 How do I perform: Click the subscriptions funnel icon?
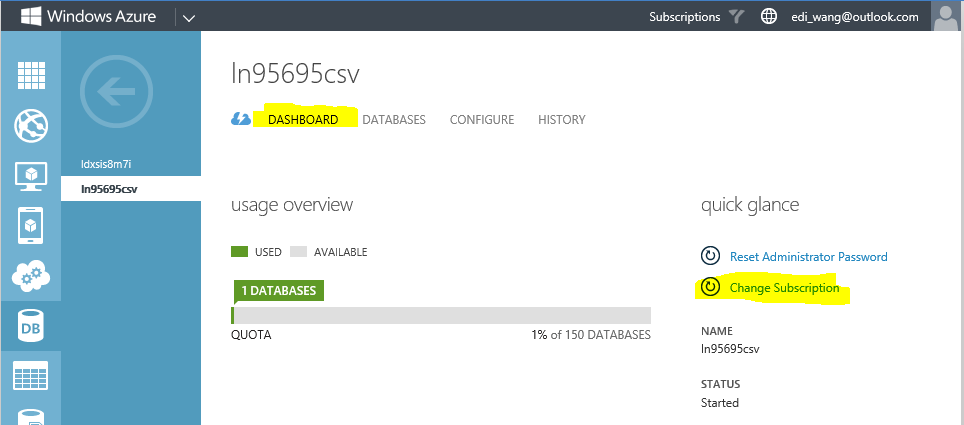737,17
